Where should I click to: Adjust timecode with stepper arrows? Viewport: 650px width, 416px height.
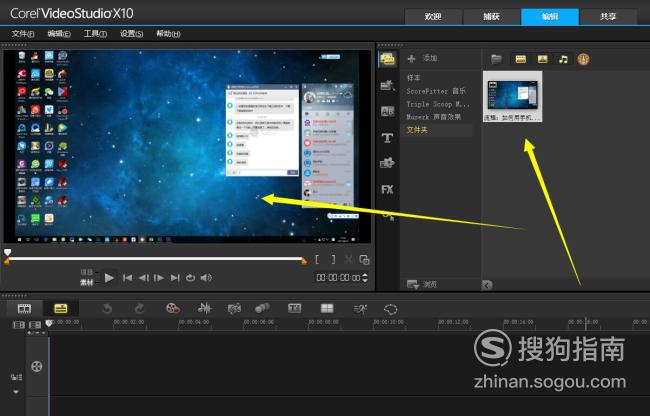pyautogui.click(x=365, y=278)
